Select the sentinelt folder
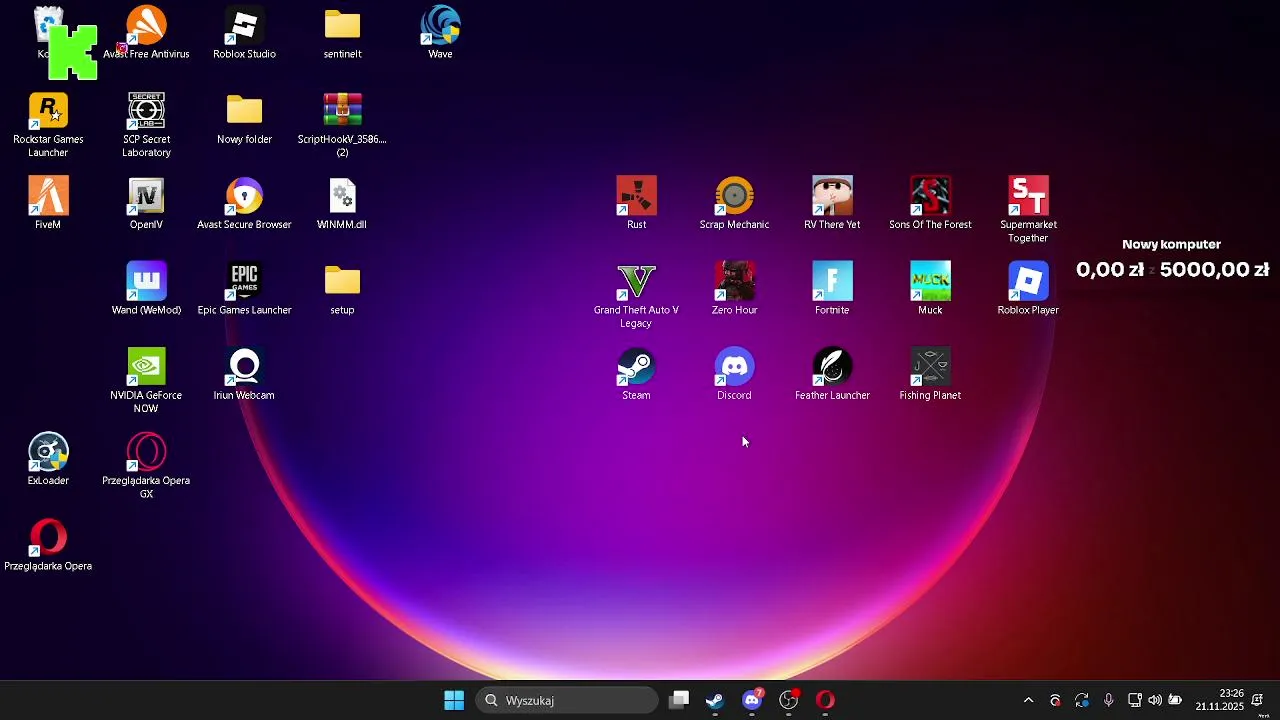Screen dimensions: 1280x720 [342, 33]
